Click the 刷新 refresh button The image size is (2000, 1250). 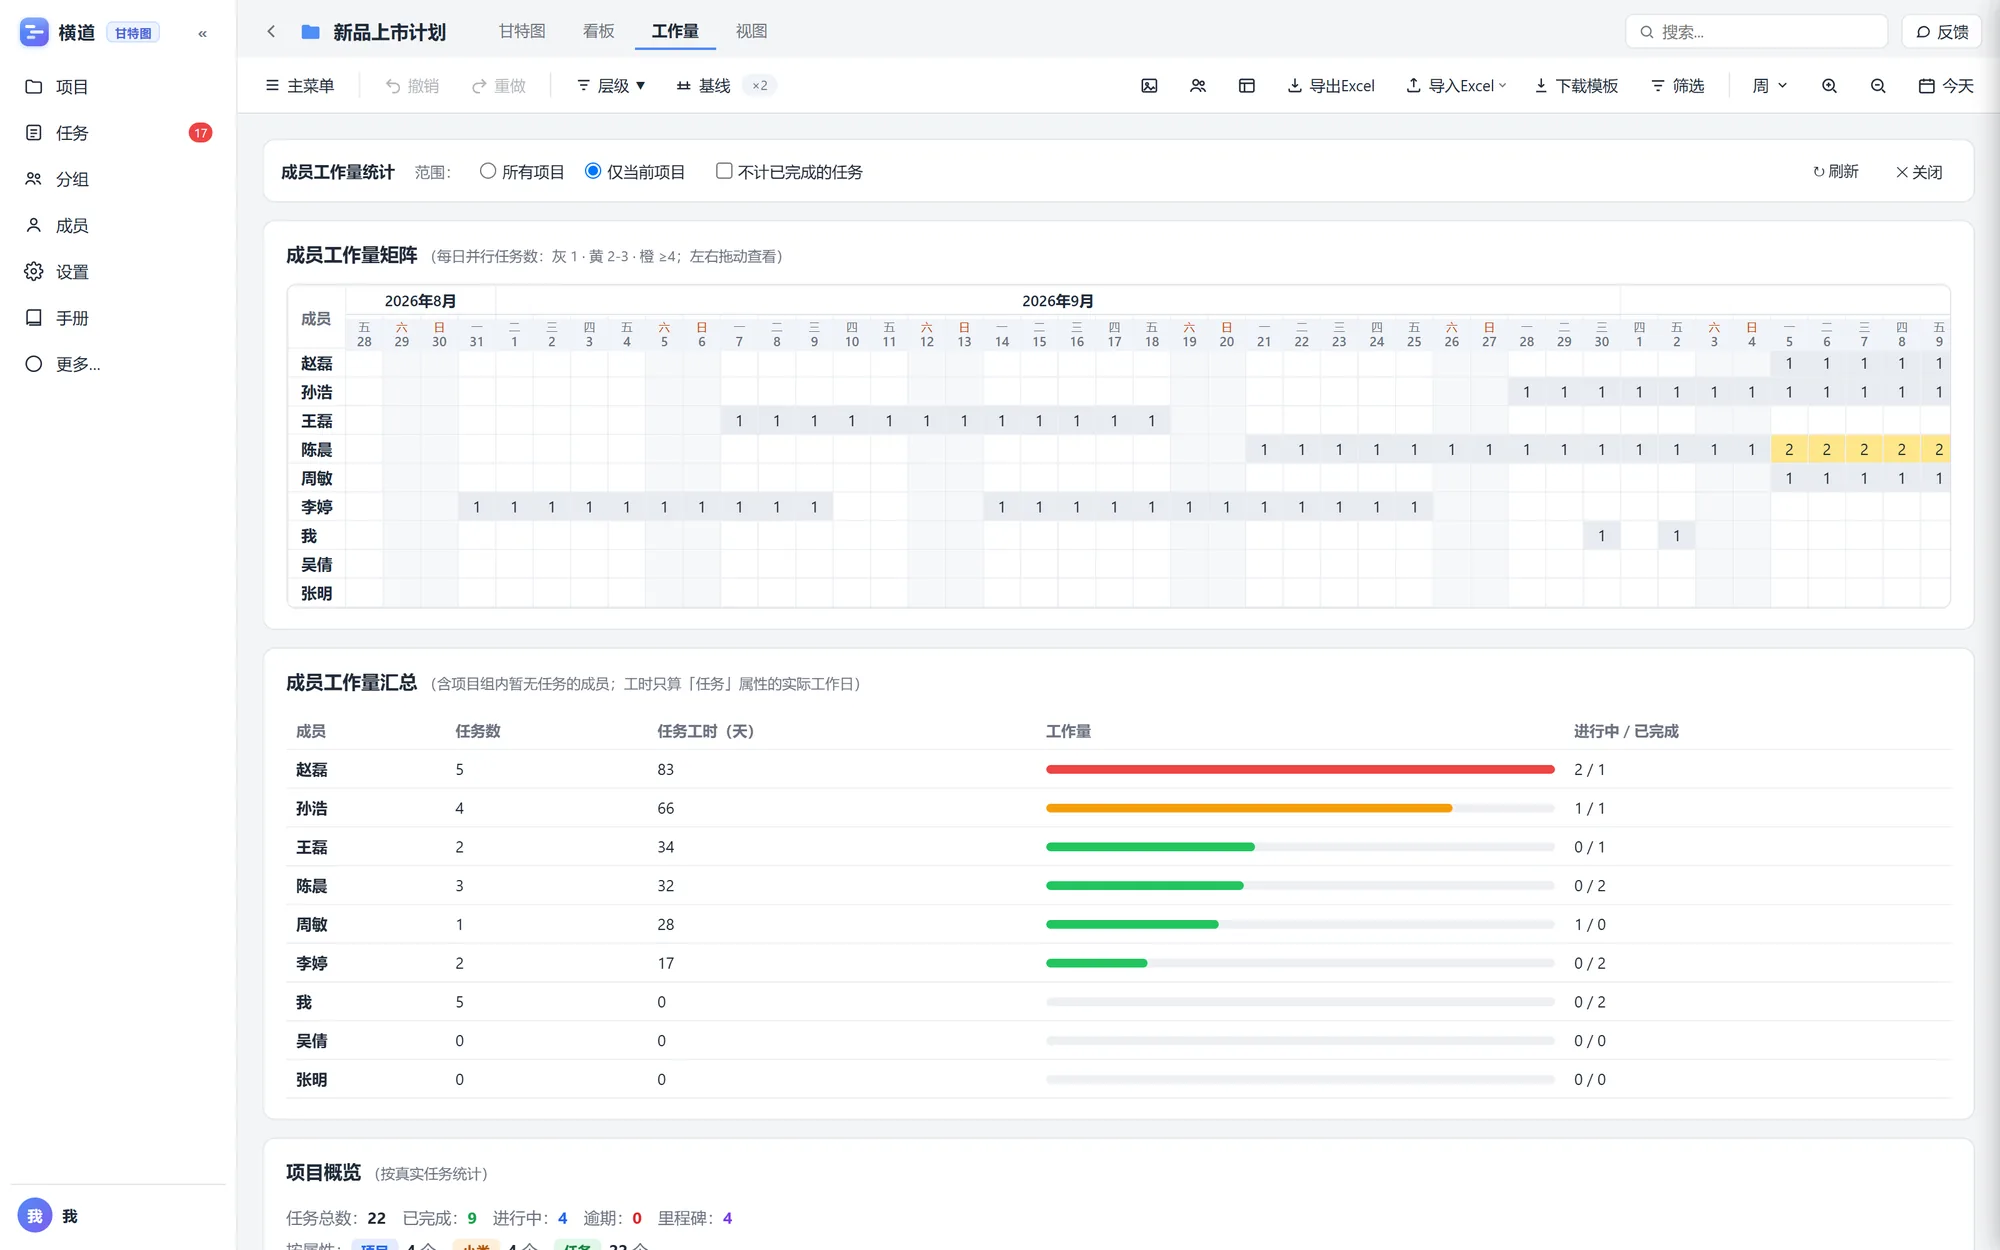coord(1835,172)
